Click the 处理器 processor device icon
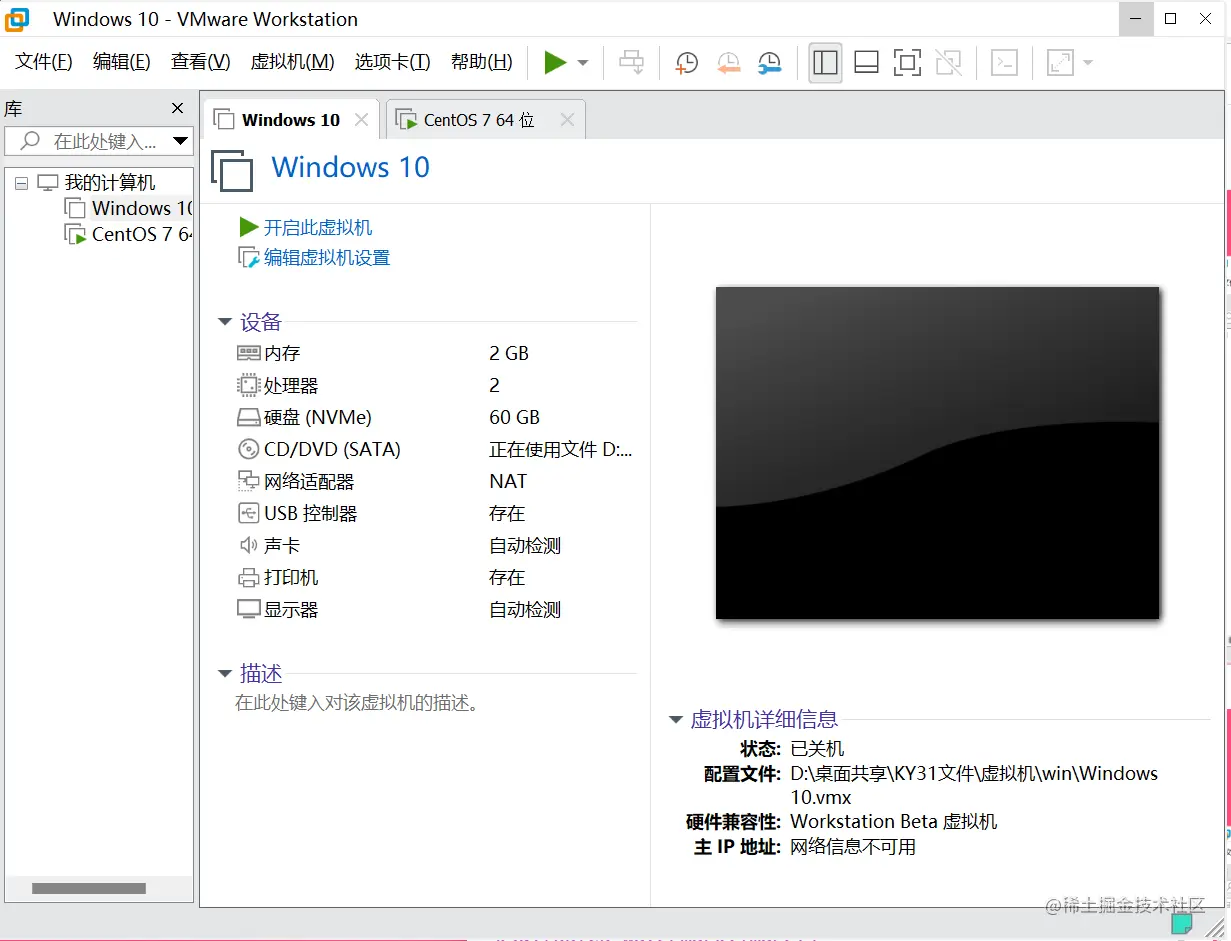This screenshot has height=941, width=1231. 248,385
